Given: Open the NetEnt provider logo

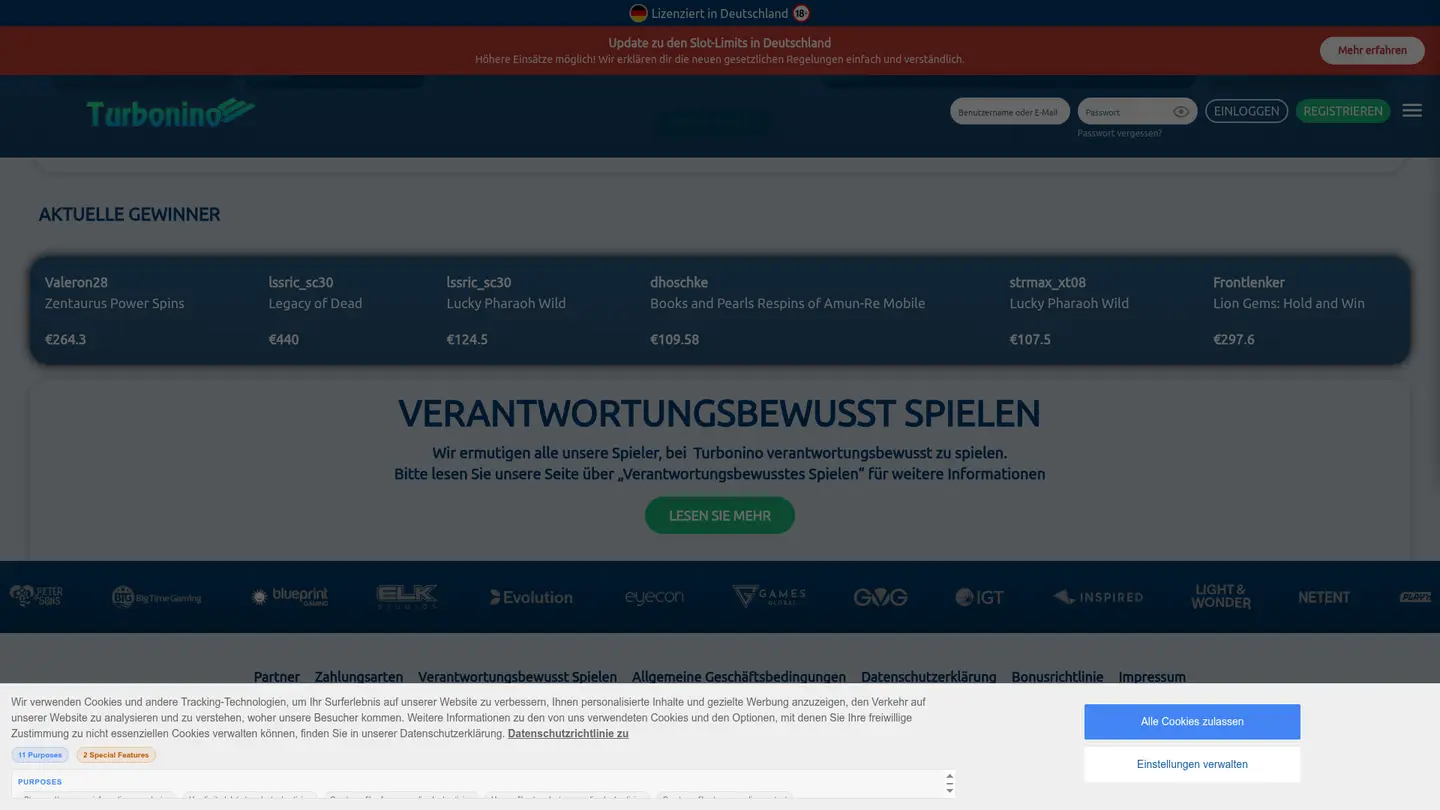Looking at the screenshot, I should click(1324, 597).
